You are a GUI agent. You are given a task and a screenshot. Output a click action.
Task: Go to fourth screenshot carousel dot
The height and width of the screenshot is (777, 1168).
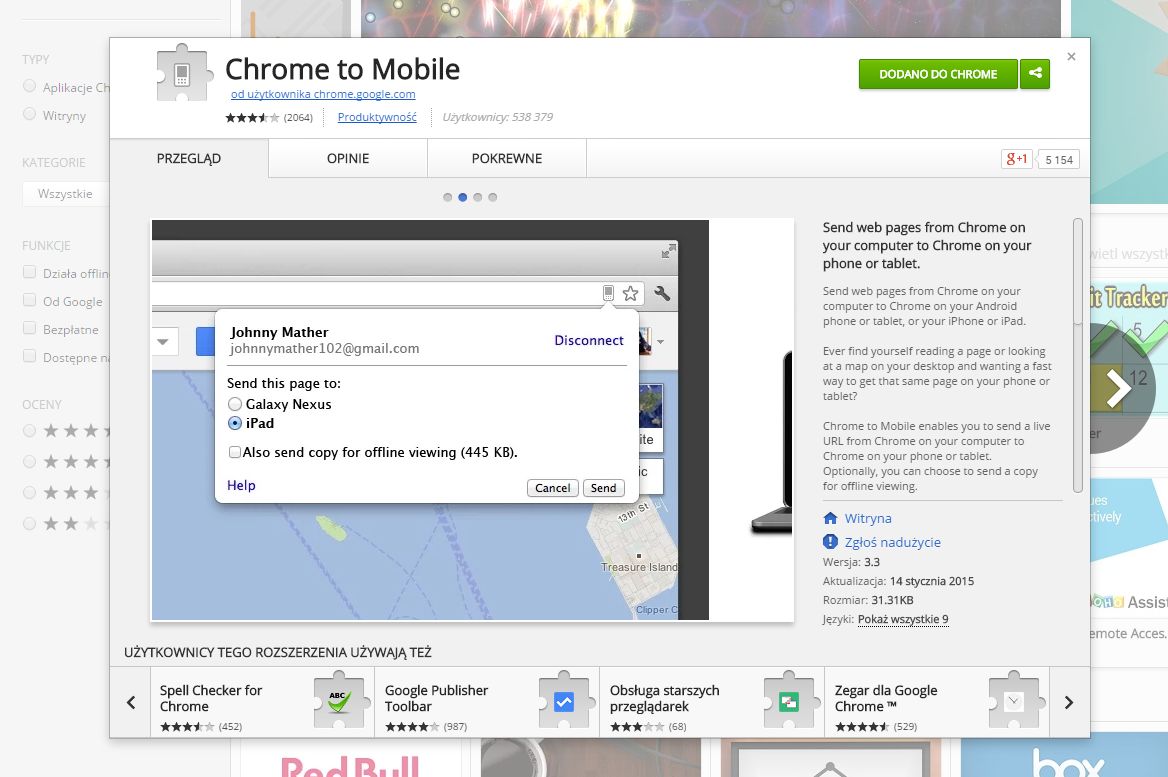(492, 197)
